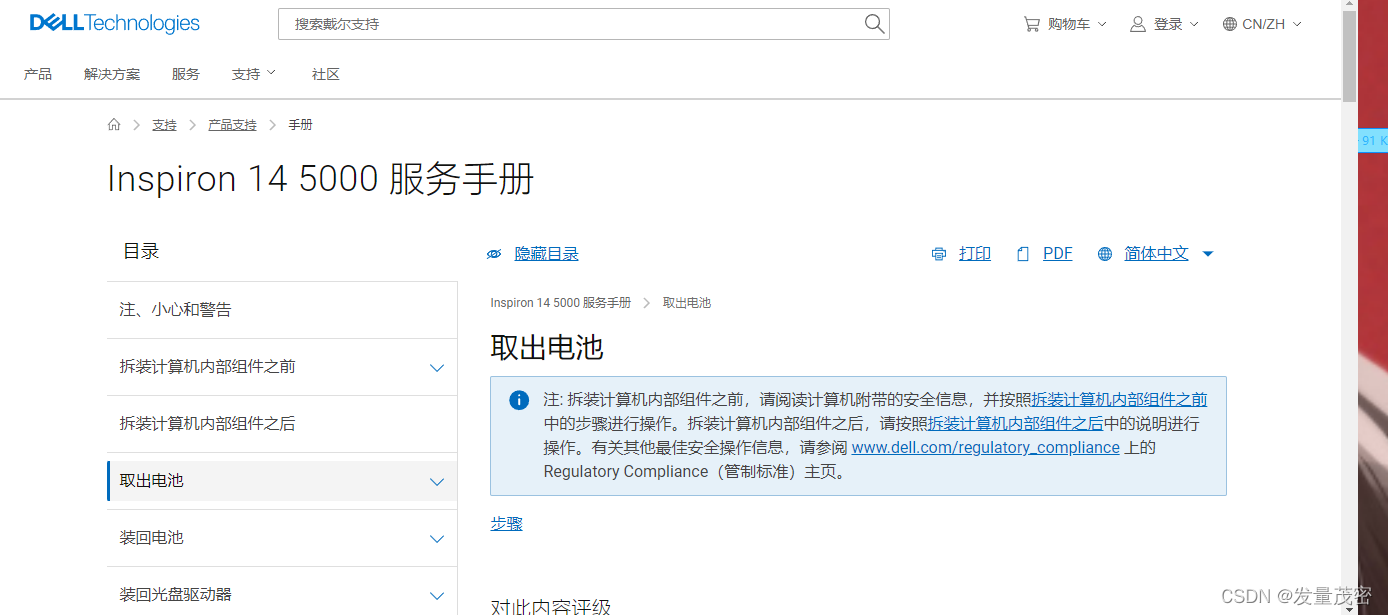Click the user login icon
Screen dimensions: 1388x615
point(1138,24)
